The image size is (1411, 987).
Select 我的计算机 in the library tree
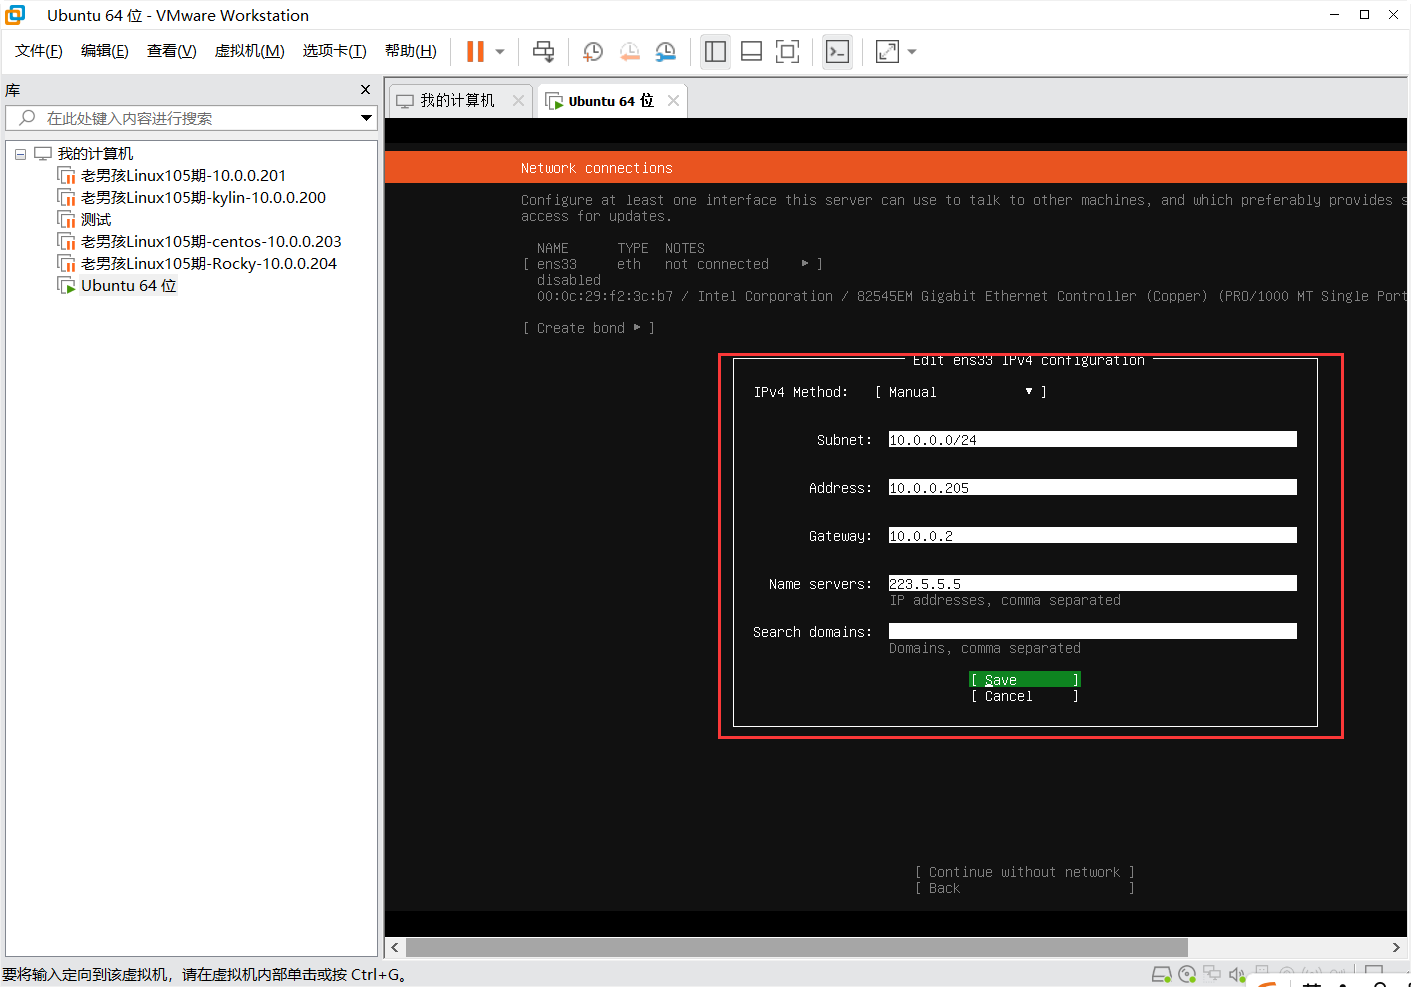tap(95, 154)
